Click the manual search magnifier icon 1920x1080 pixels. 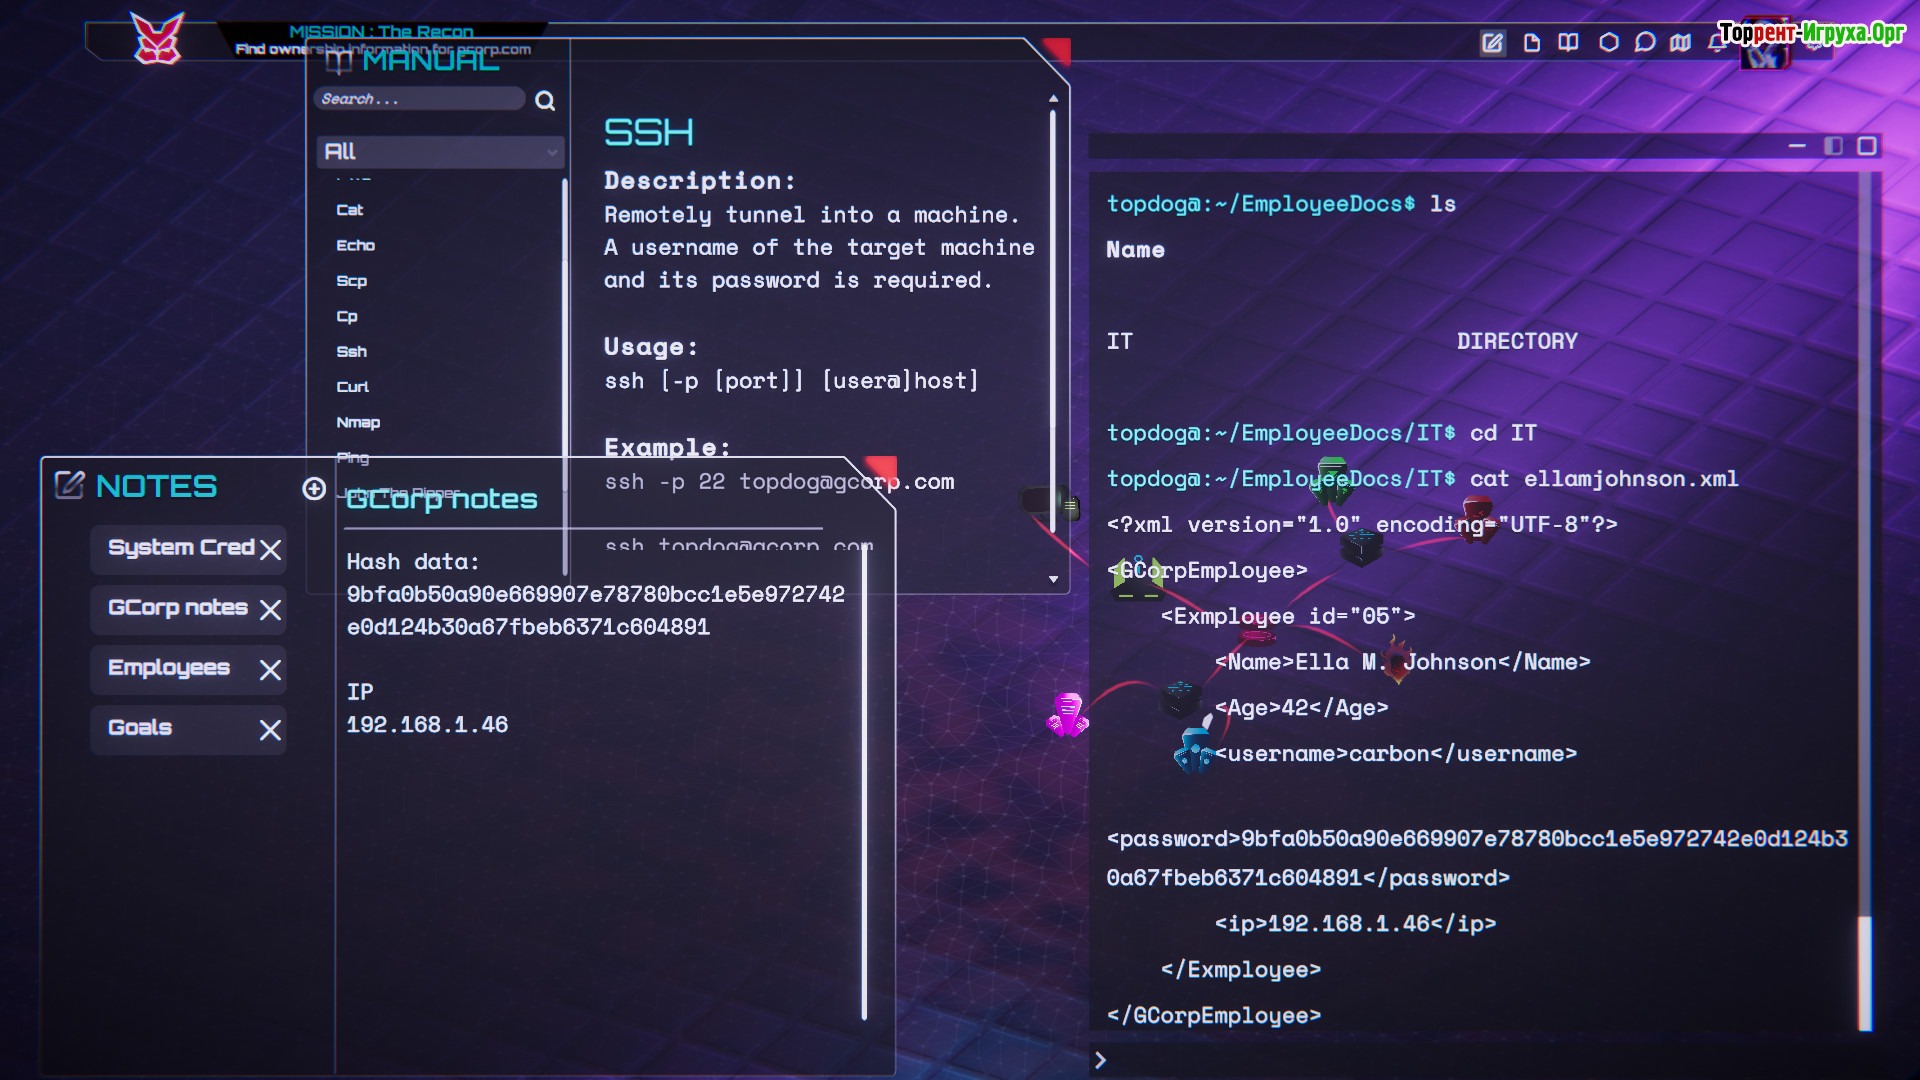tap(545, 100)
